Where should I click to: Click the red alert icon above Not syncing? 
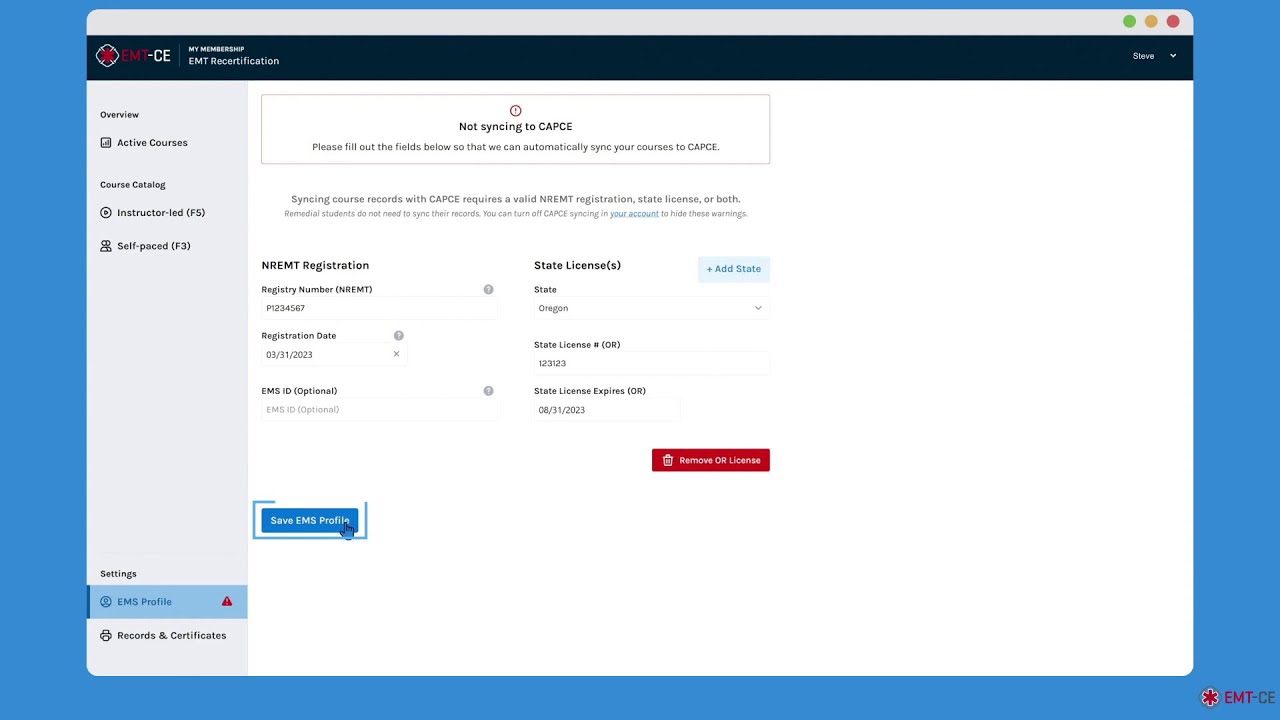pyautogui.click(x=515, y=111)
